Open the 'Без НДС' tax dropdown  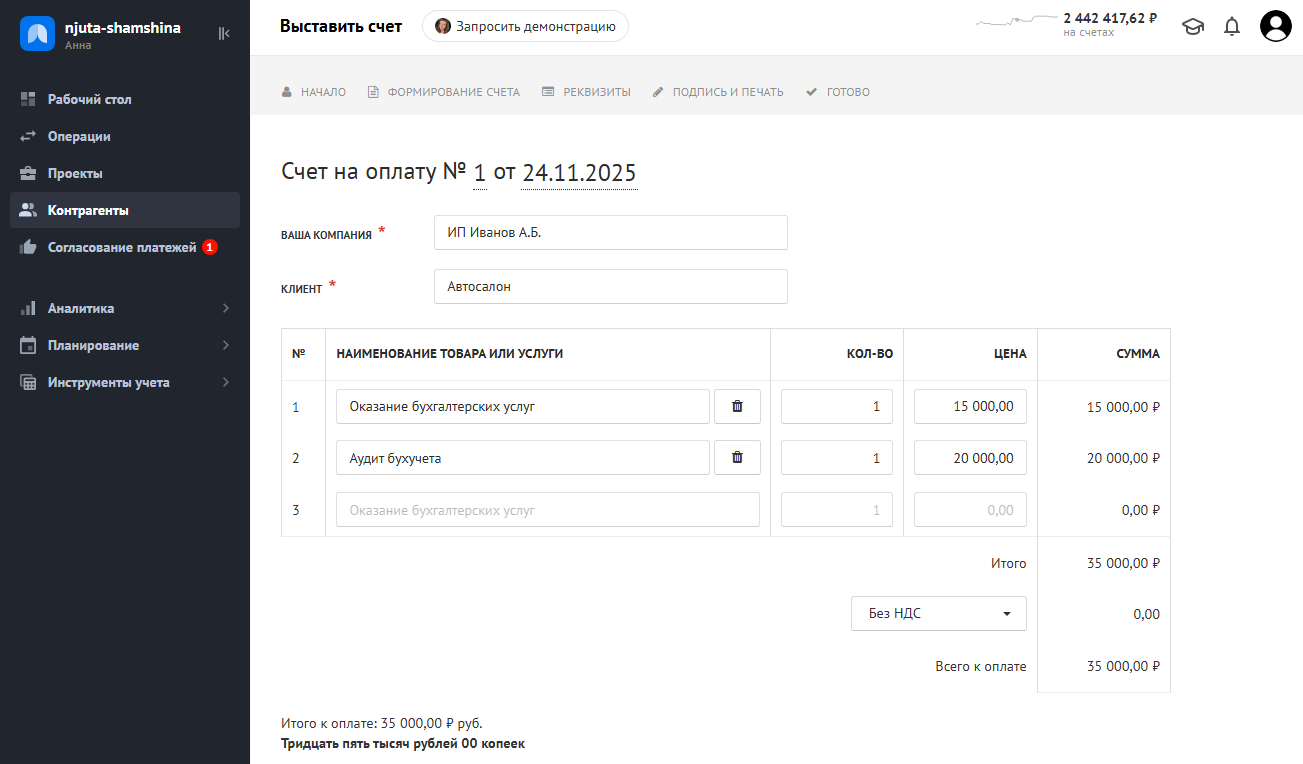938,614
